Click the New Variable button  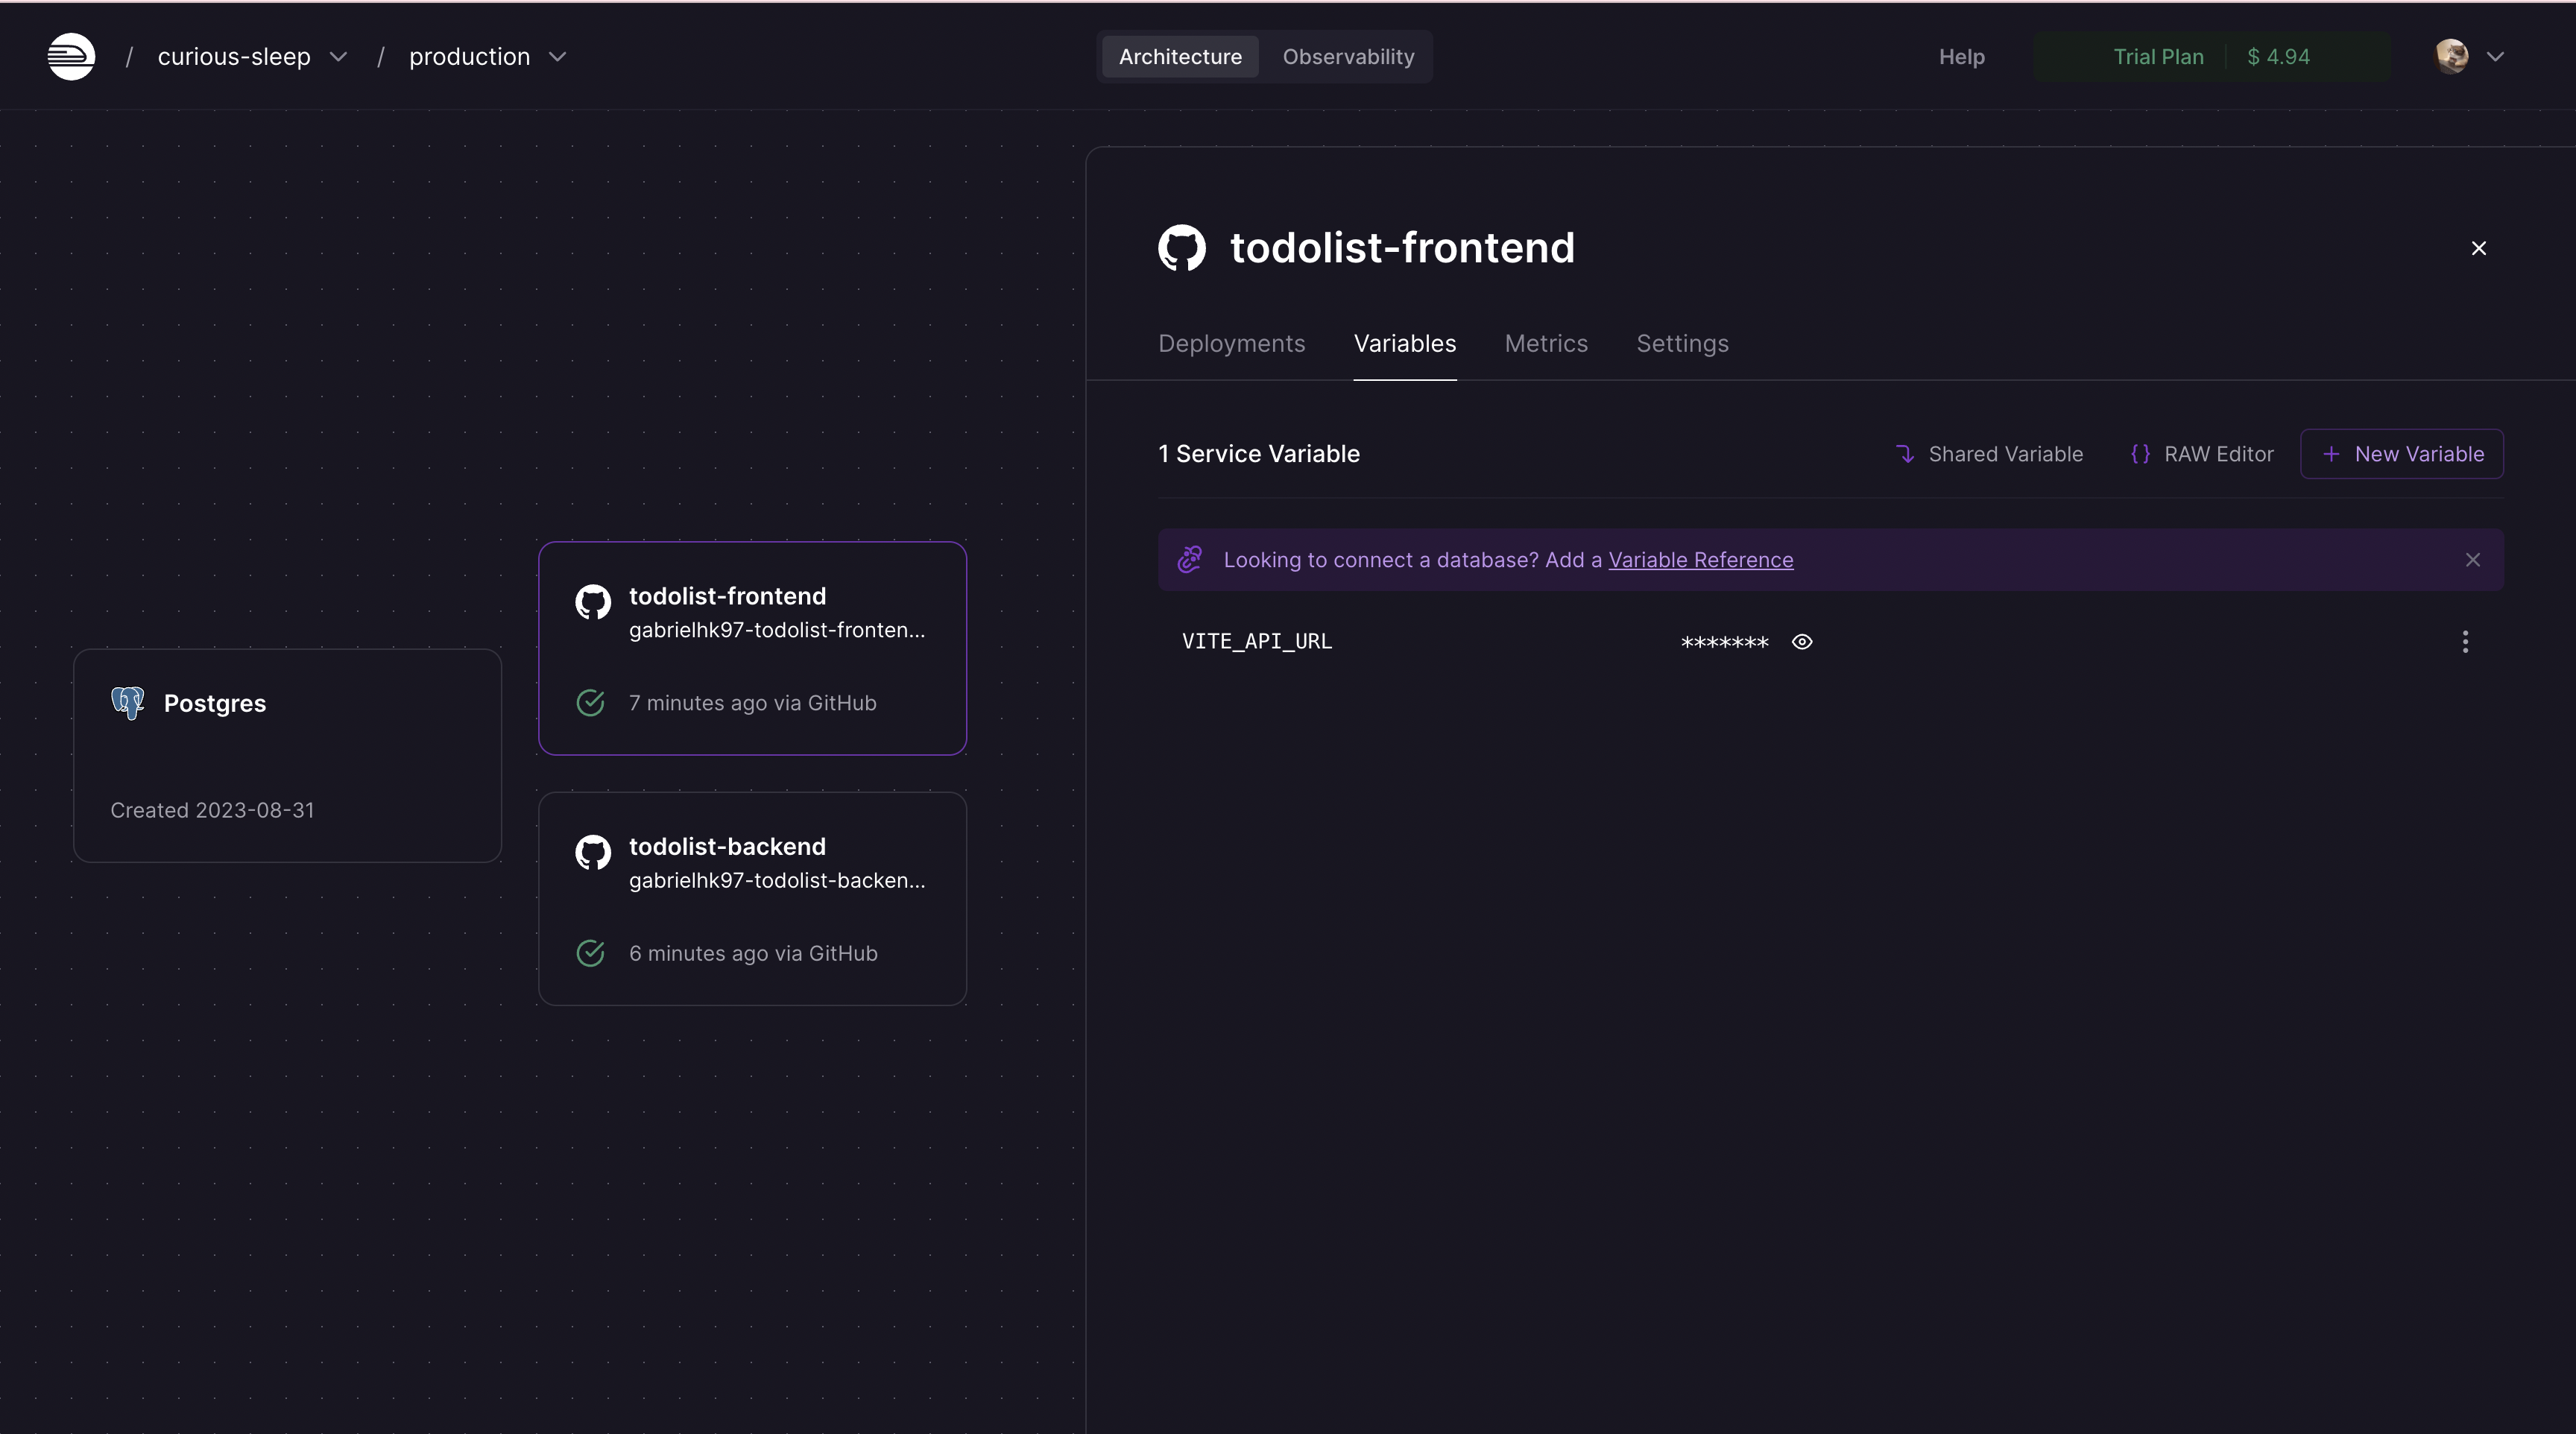pyautogui.click(x=2402, y=453)
